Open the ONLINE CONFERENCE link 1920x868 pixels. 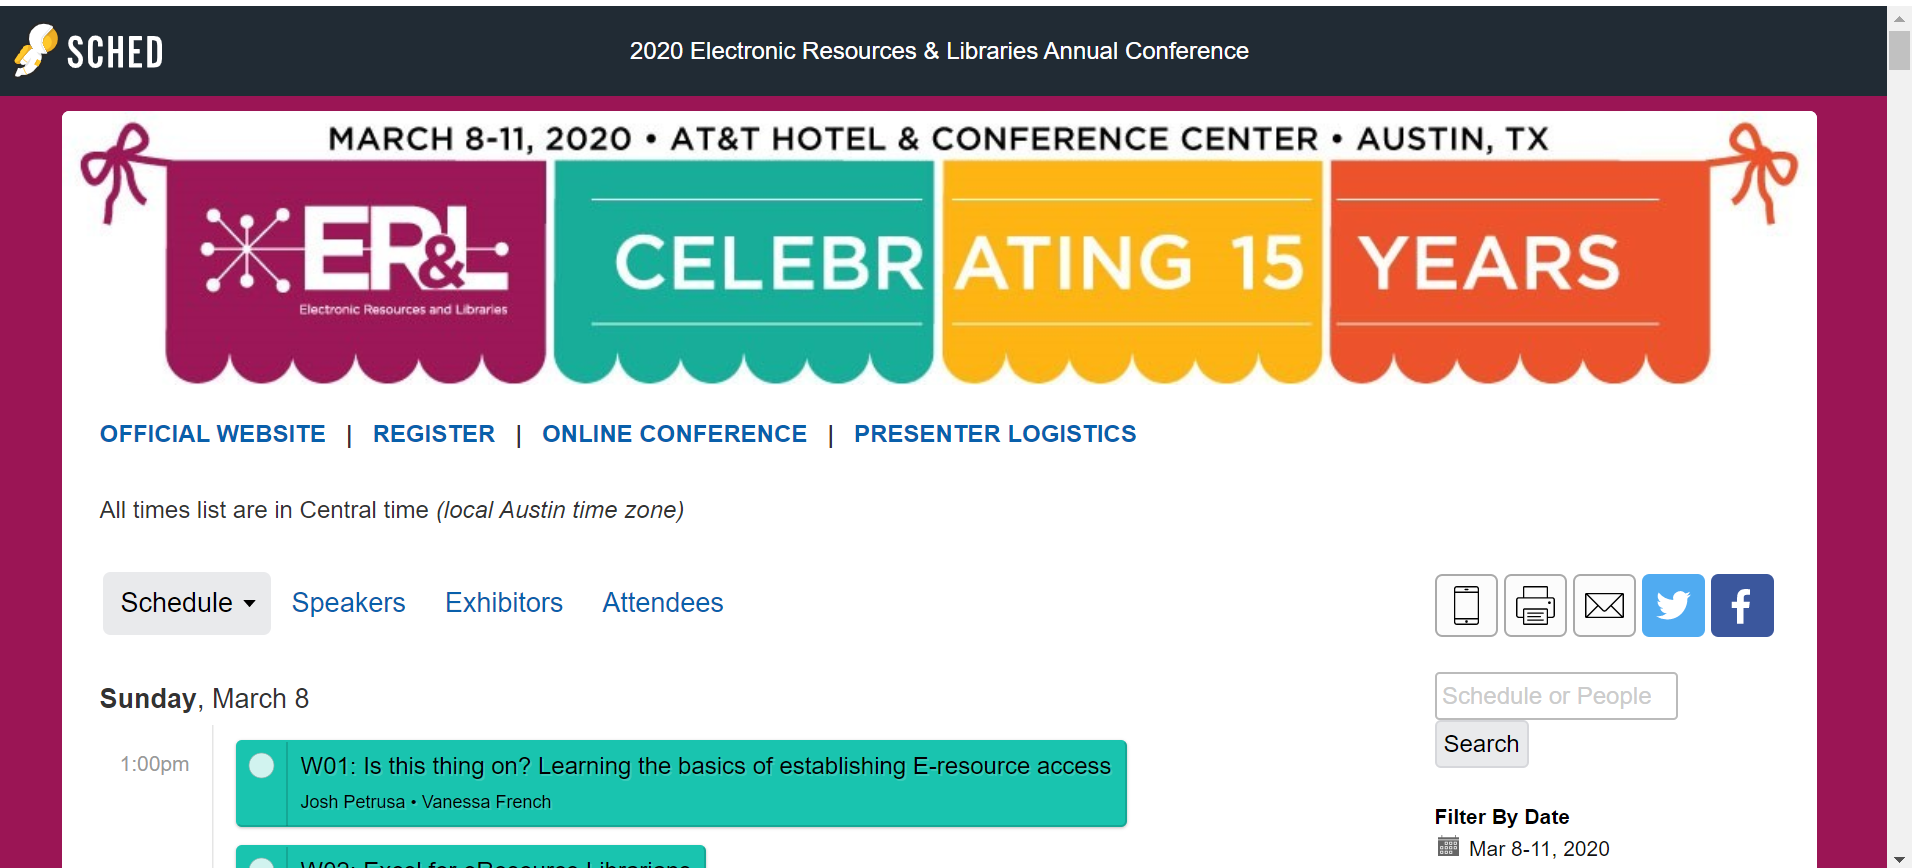click(x=675, y=434)
